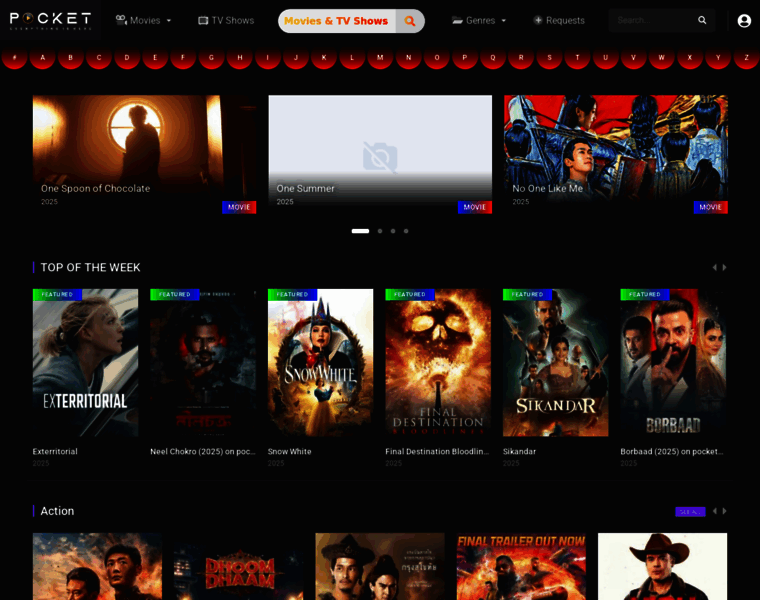Open the Snow White poster

pos(320,363)
